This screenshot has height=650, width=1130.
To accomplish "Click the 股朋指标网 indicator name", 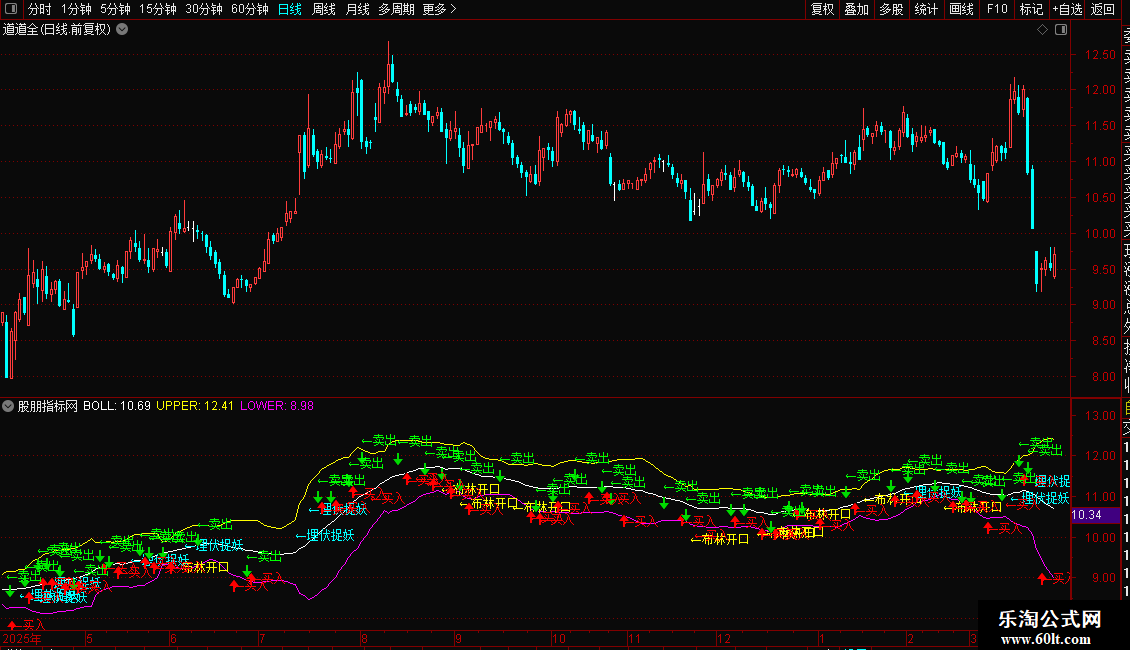I will [48, 406].
